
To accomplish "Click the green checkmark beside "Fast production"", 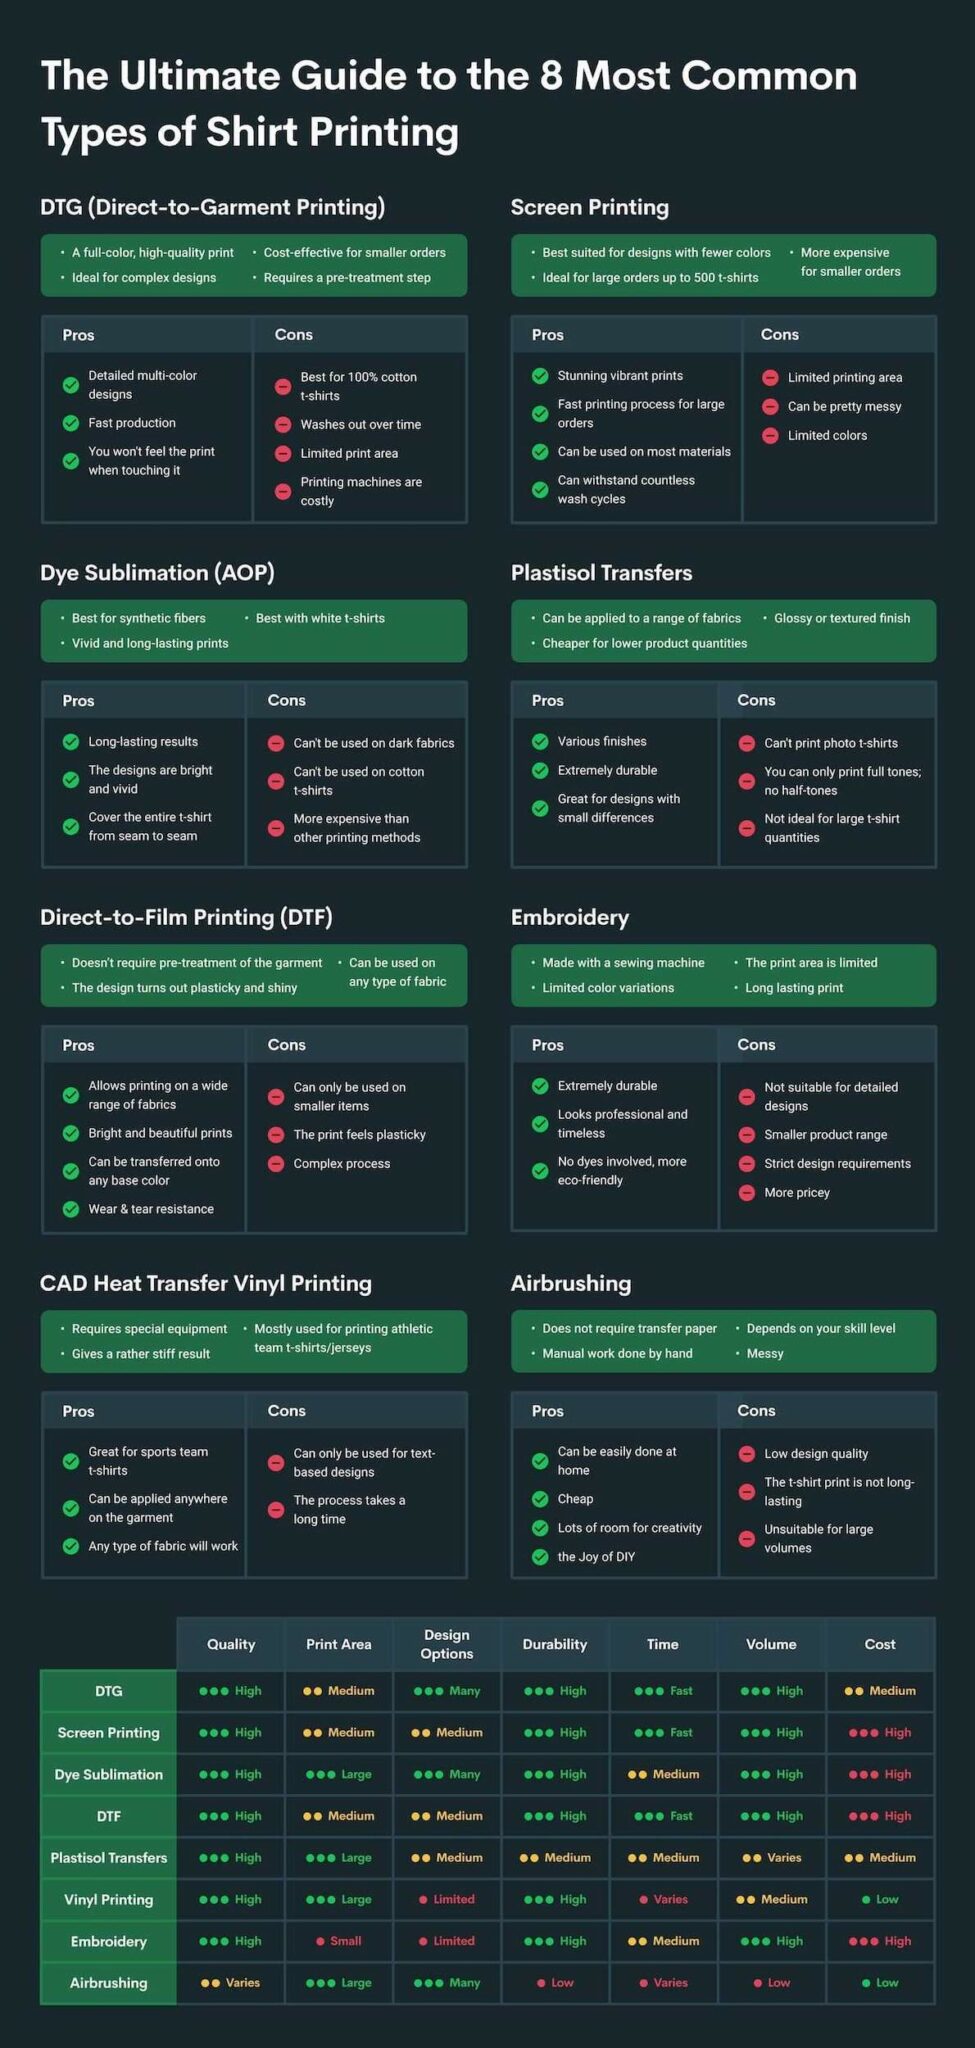I will tap(71, 423).
